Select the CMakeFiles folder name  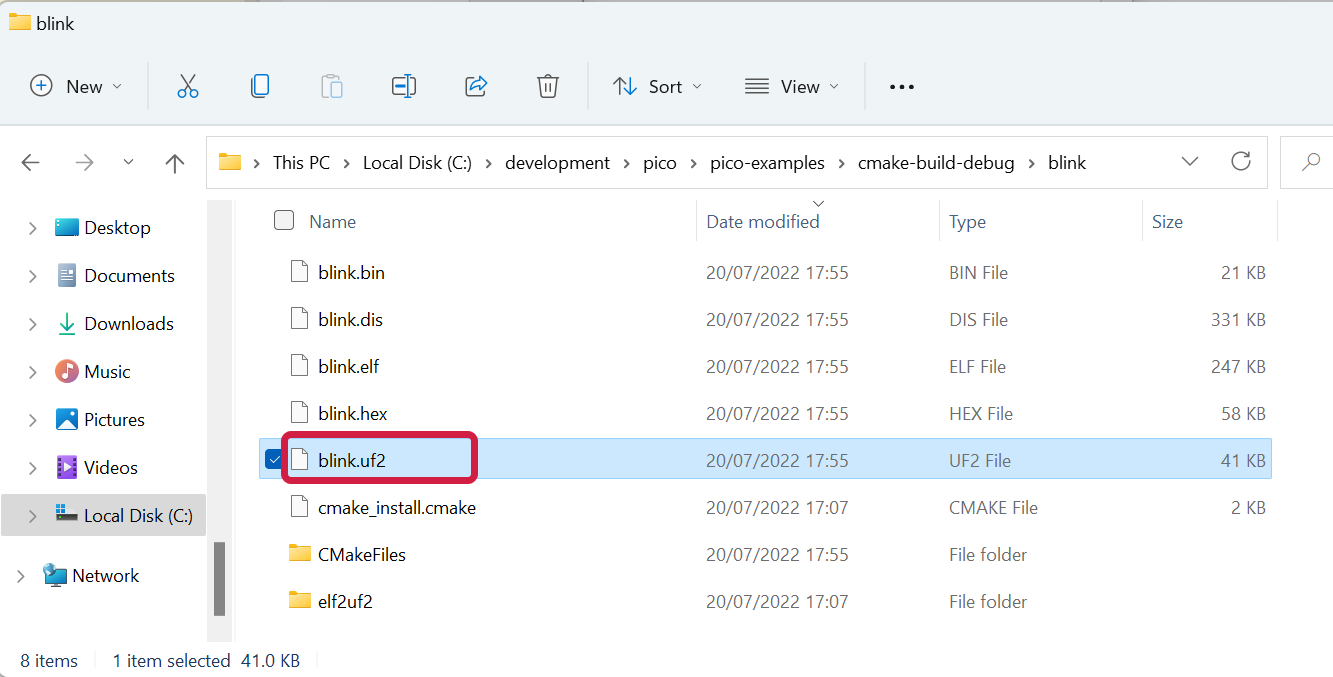coord(361,554)
